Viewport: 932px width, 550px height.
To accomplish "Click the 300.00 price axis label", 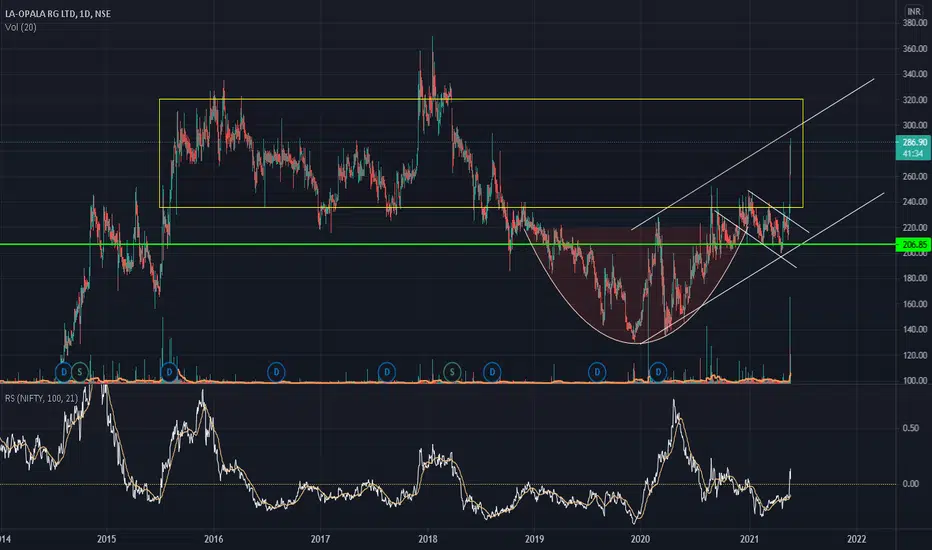I will [x=915, y=125].
